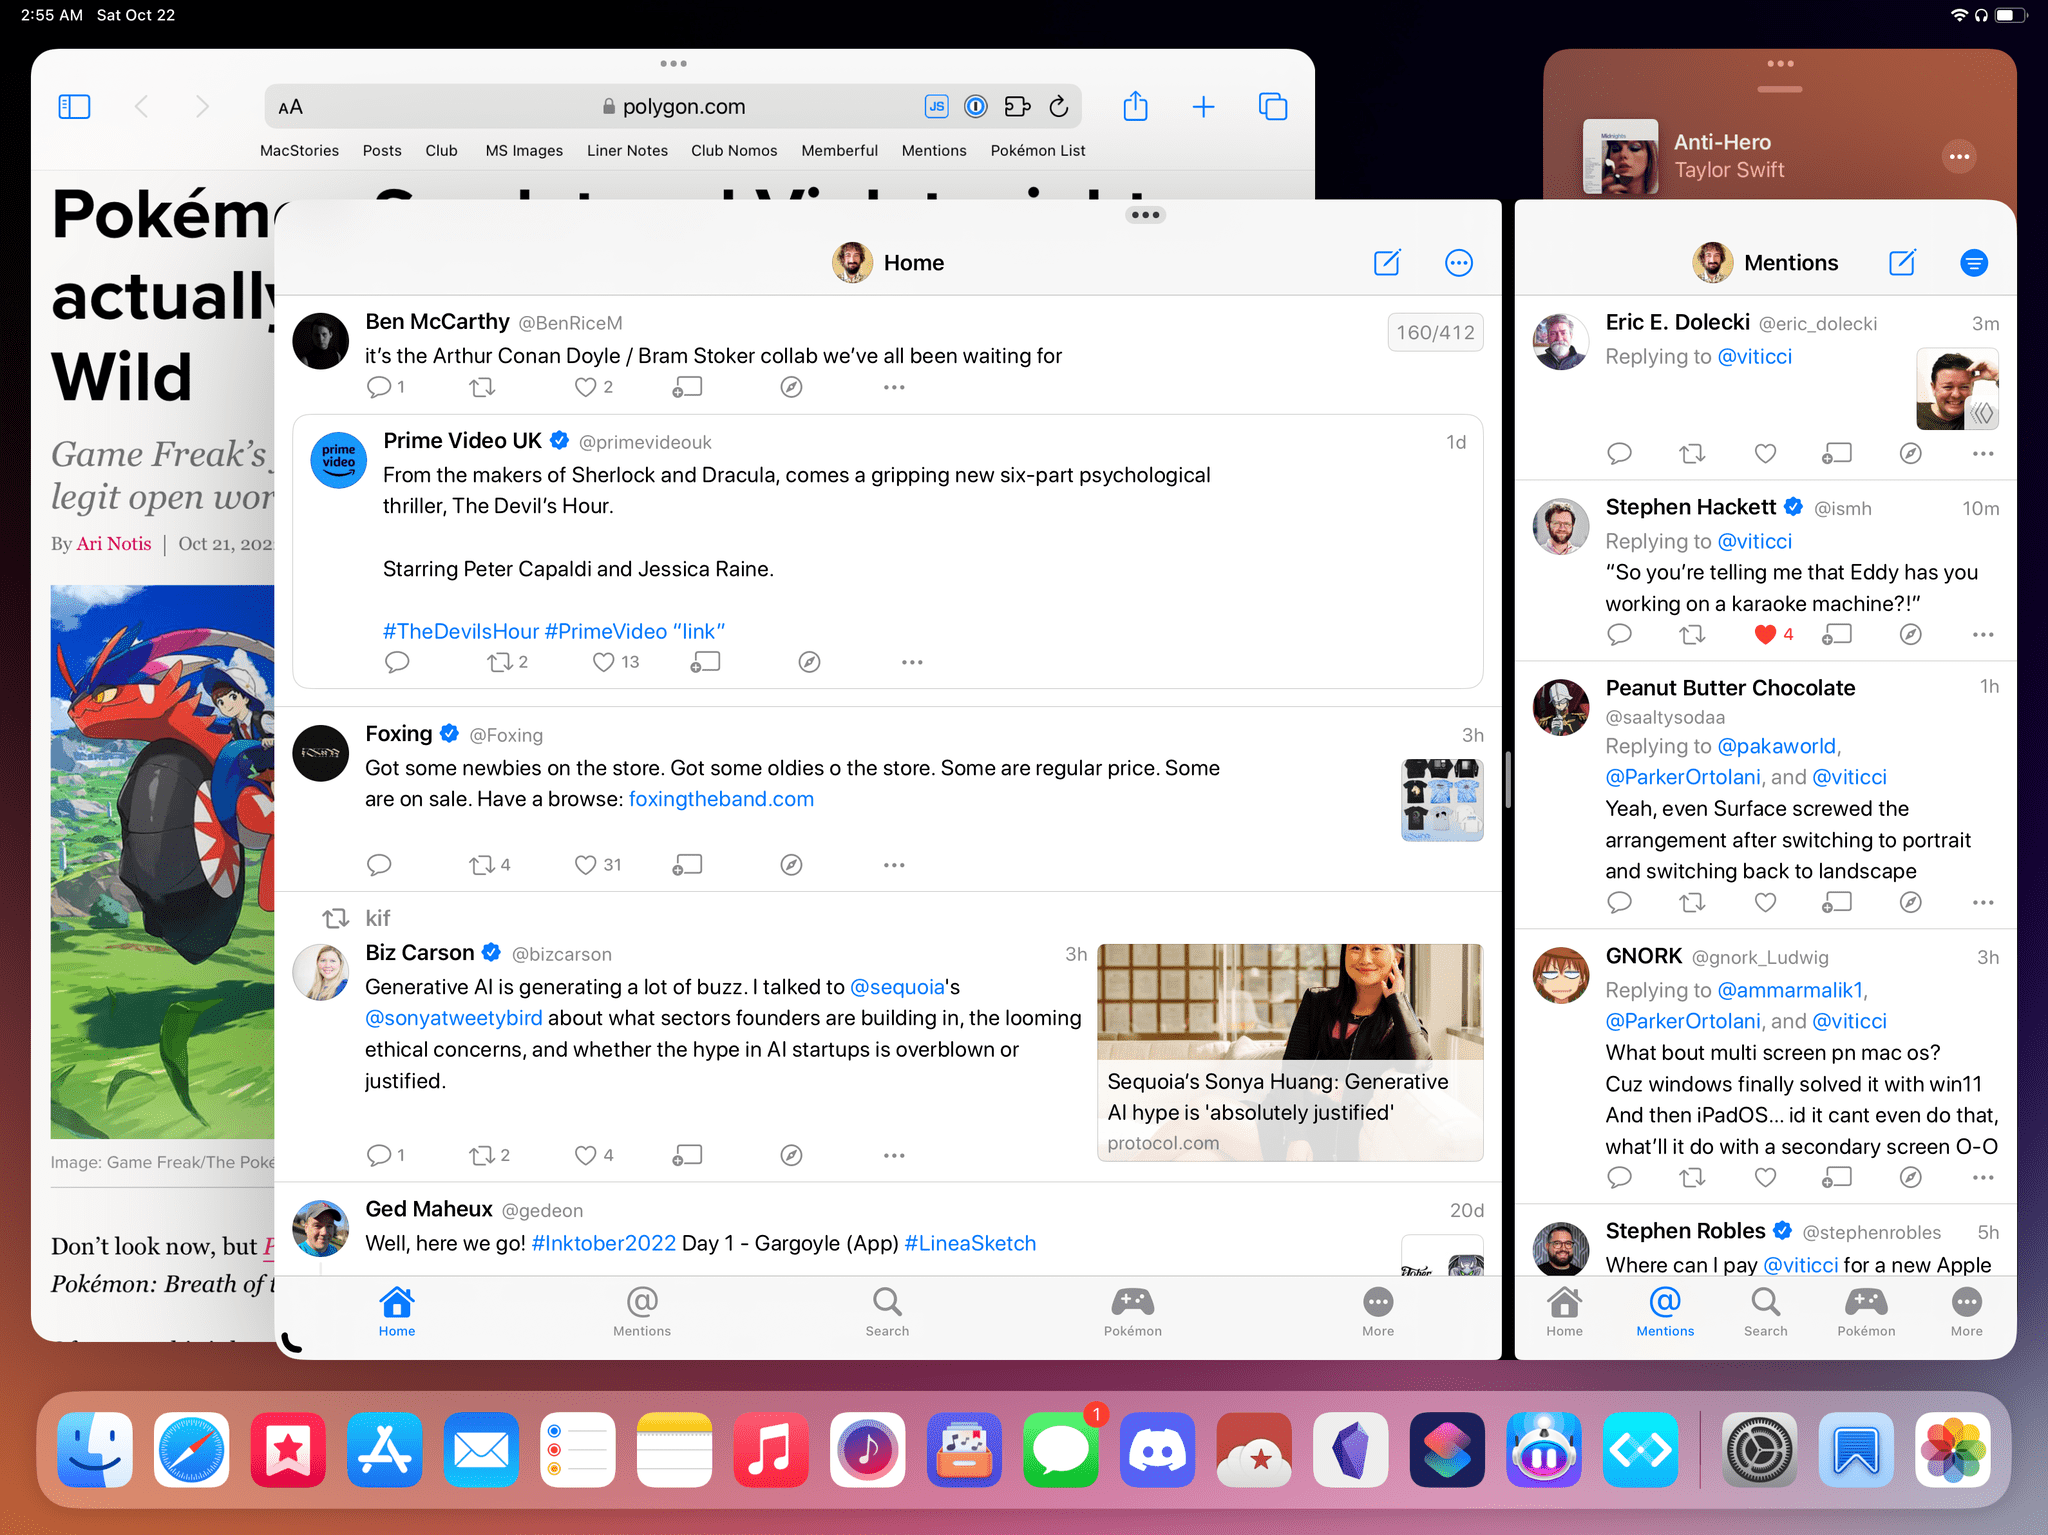This screenshot has height=1535, width=2048.
Task: Click the polygon.com address field
Action: click(673, 107)
